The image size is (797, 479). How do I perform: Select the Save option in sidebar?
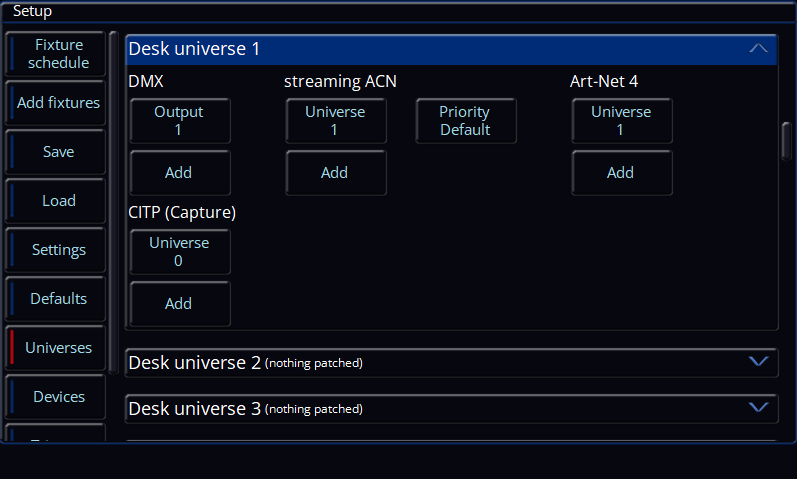[x=56, y=152]
